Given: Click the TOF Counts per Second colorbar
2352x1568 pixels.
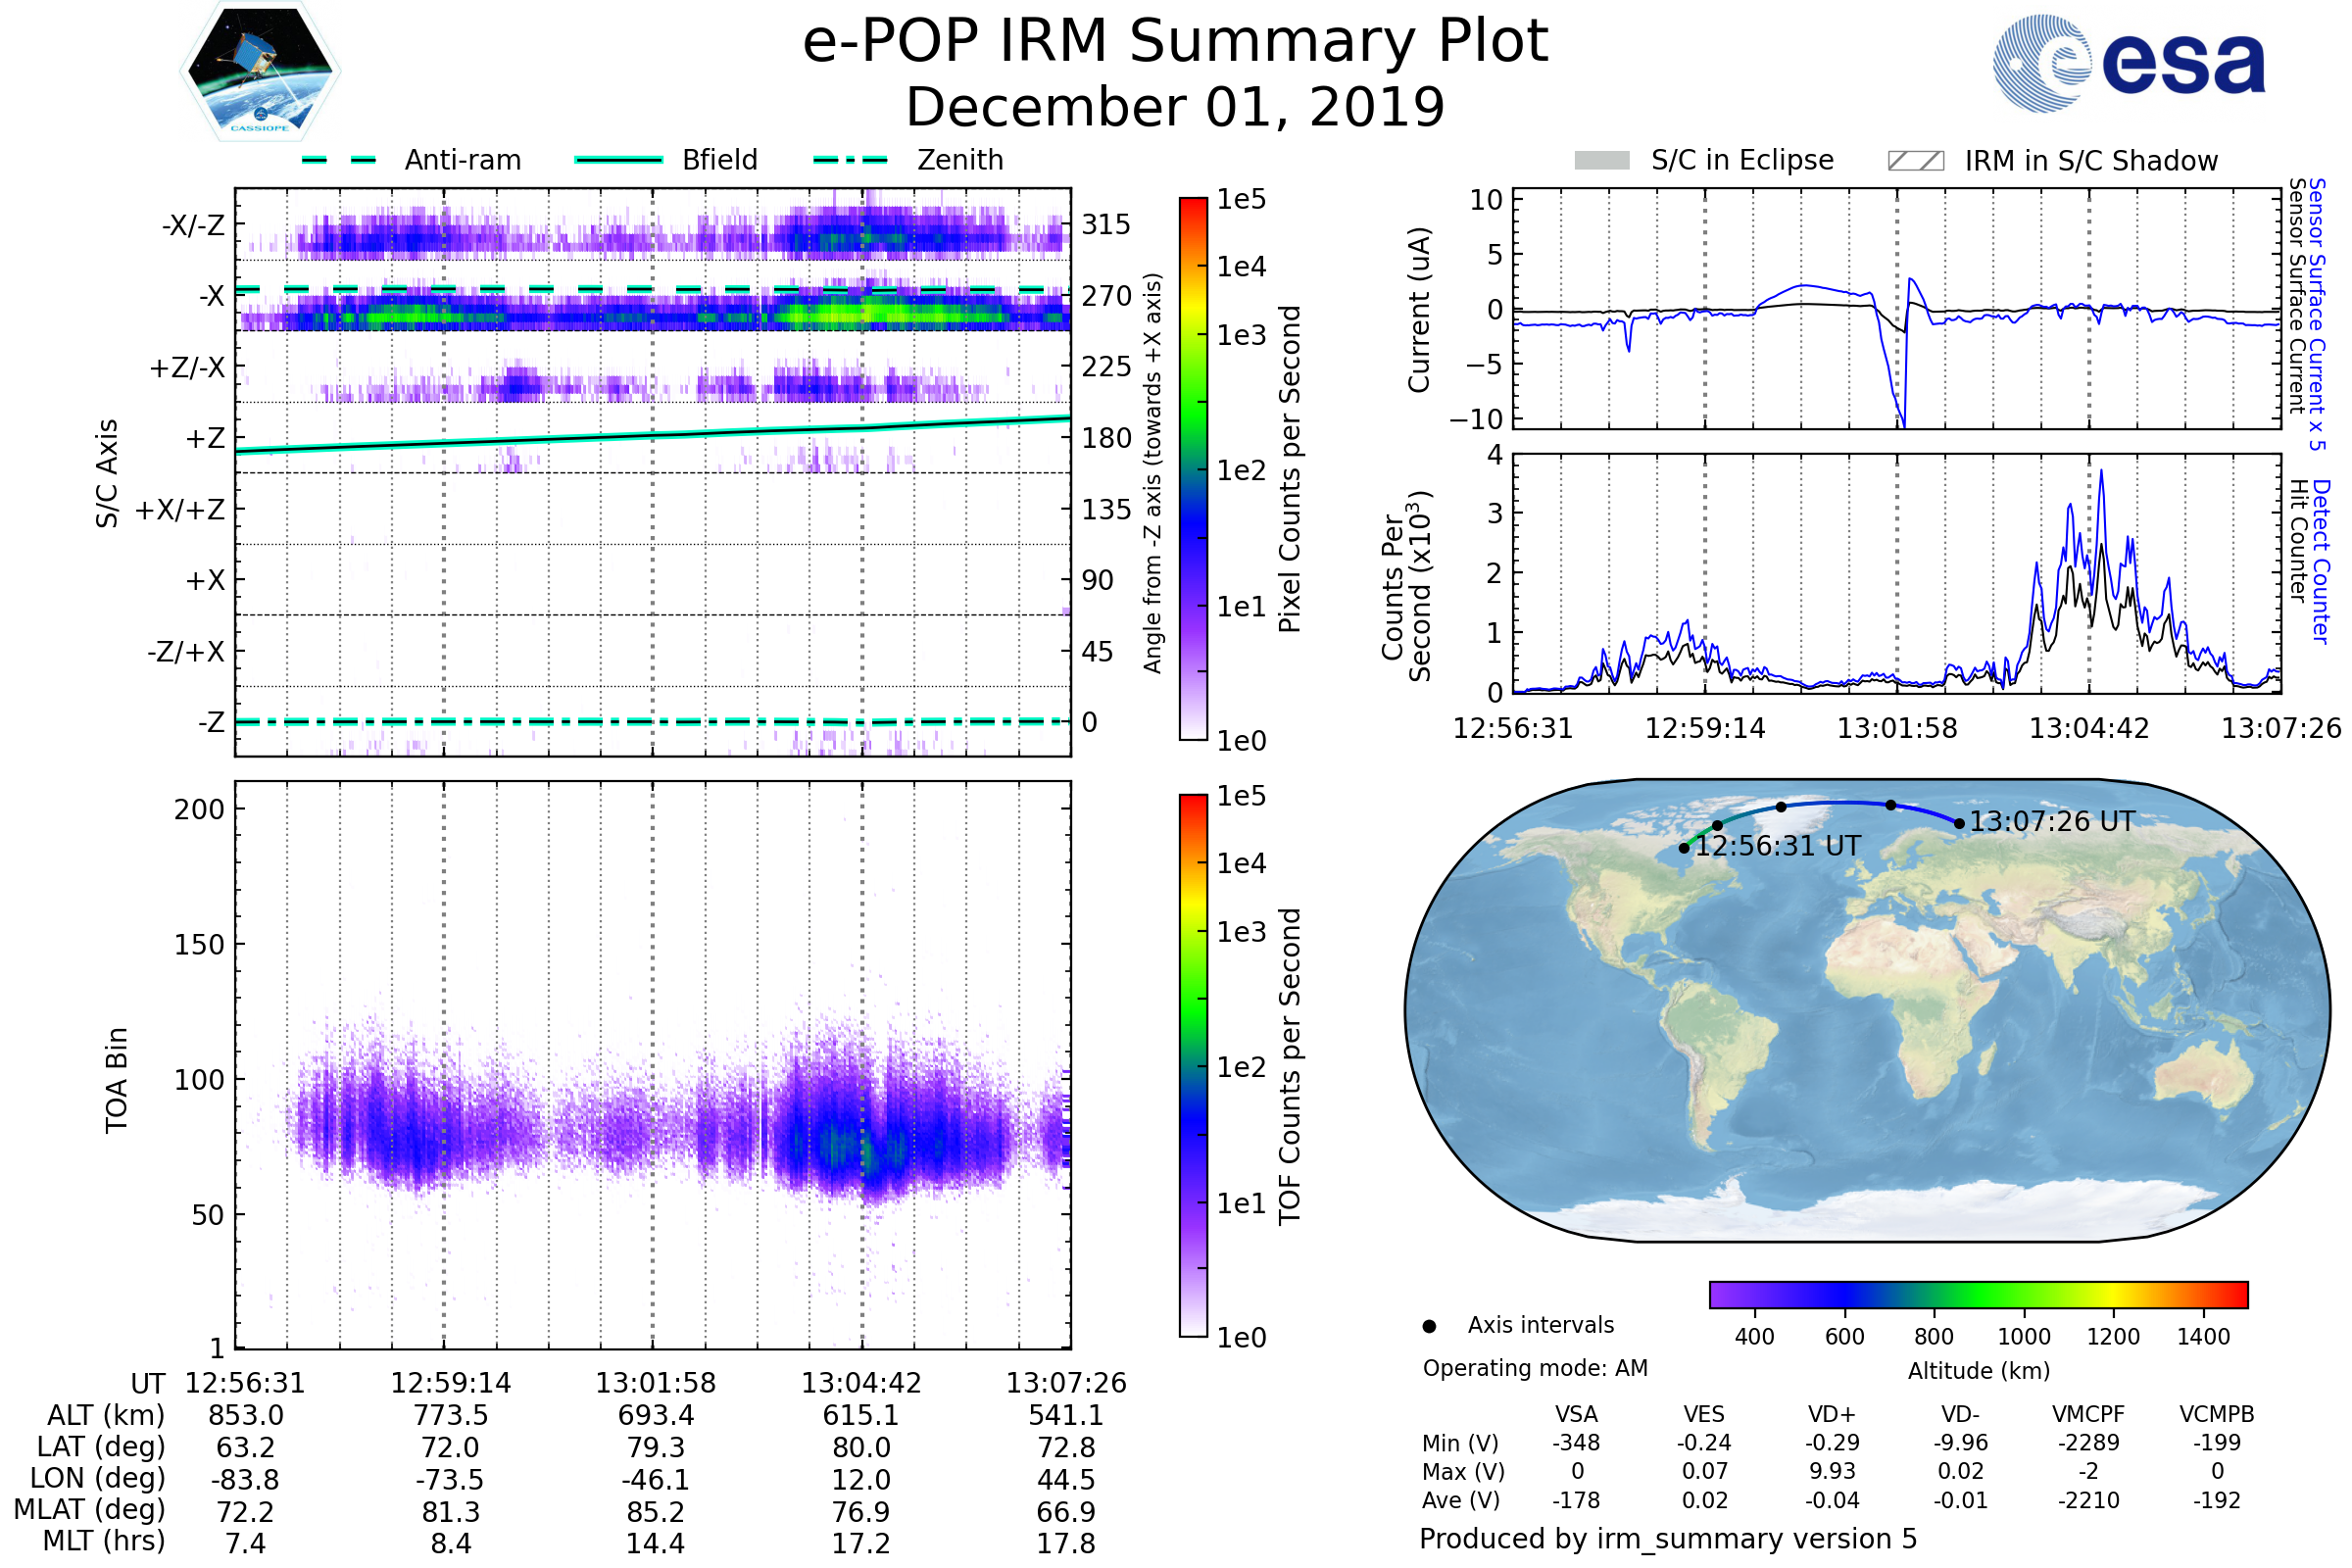Looking at the screenshot, I should (x=1193, y=1065).
